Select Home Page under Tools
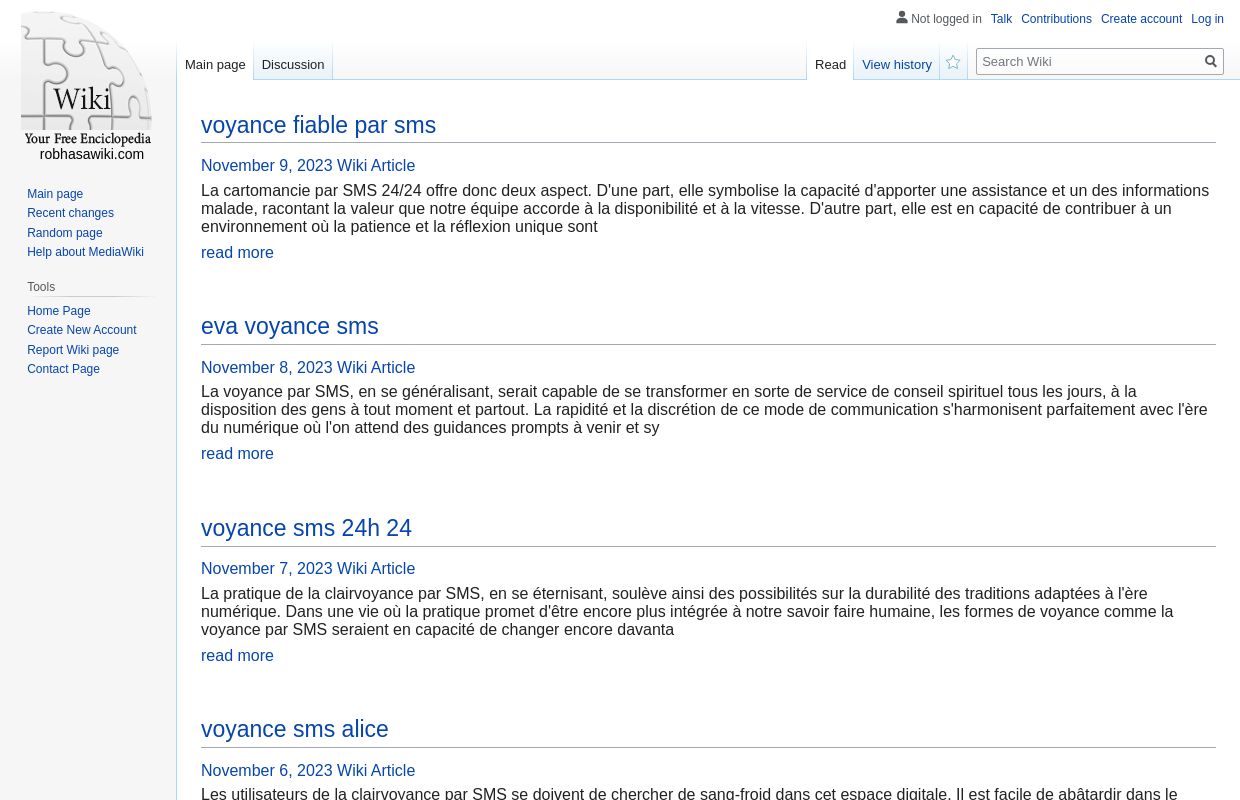This screenshot has height=800, width=1240. (58, 310)
